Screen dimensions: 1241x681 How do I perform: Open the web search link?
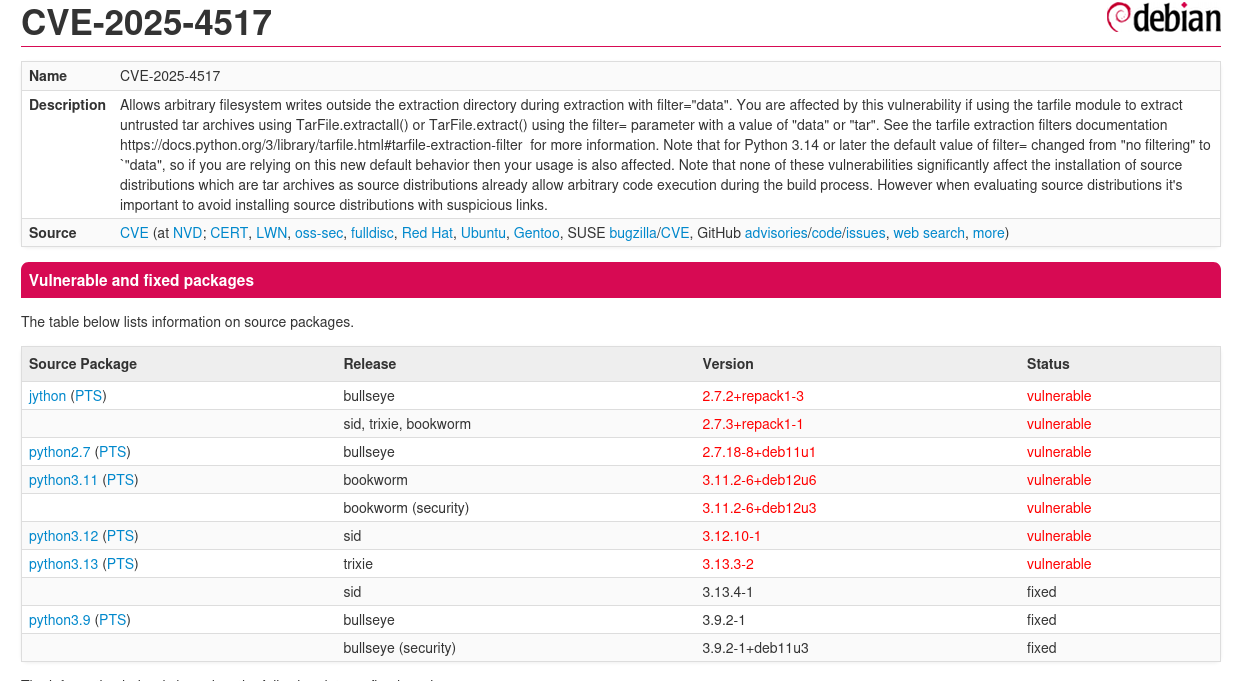(x=929, y=233)
